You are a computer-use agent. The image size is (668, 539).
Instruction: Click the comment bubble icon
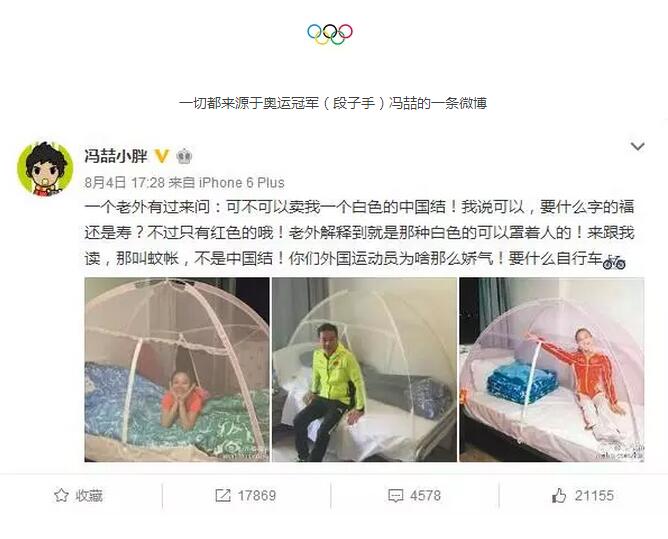click(395, 496)
